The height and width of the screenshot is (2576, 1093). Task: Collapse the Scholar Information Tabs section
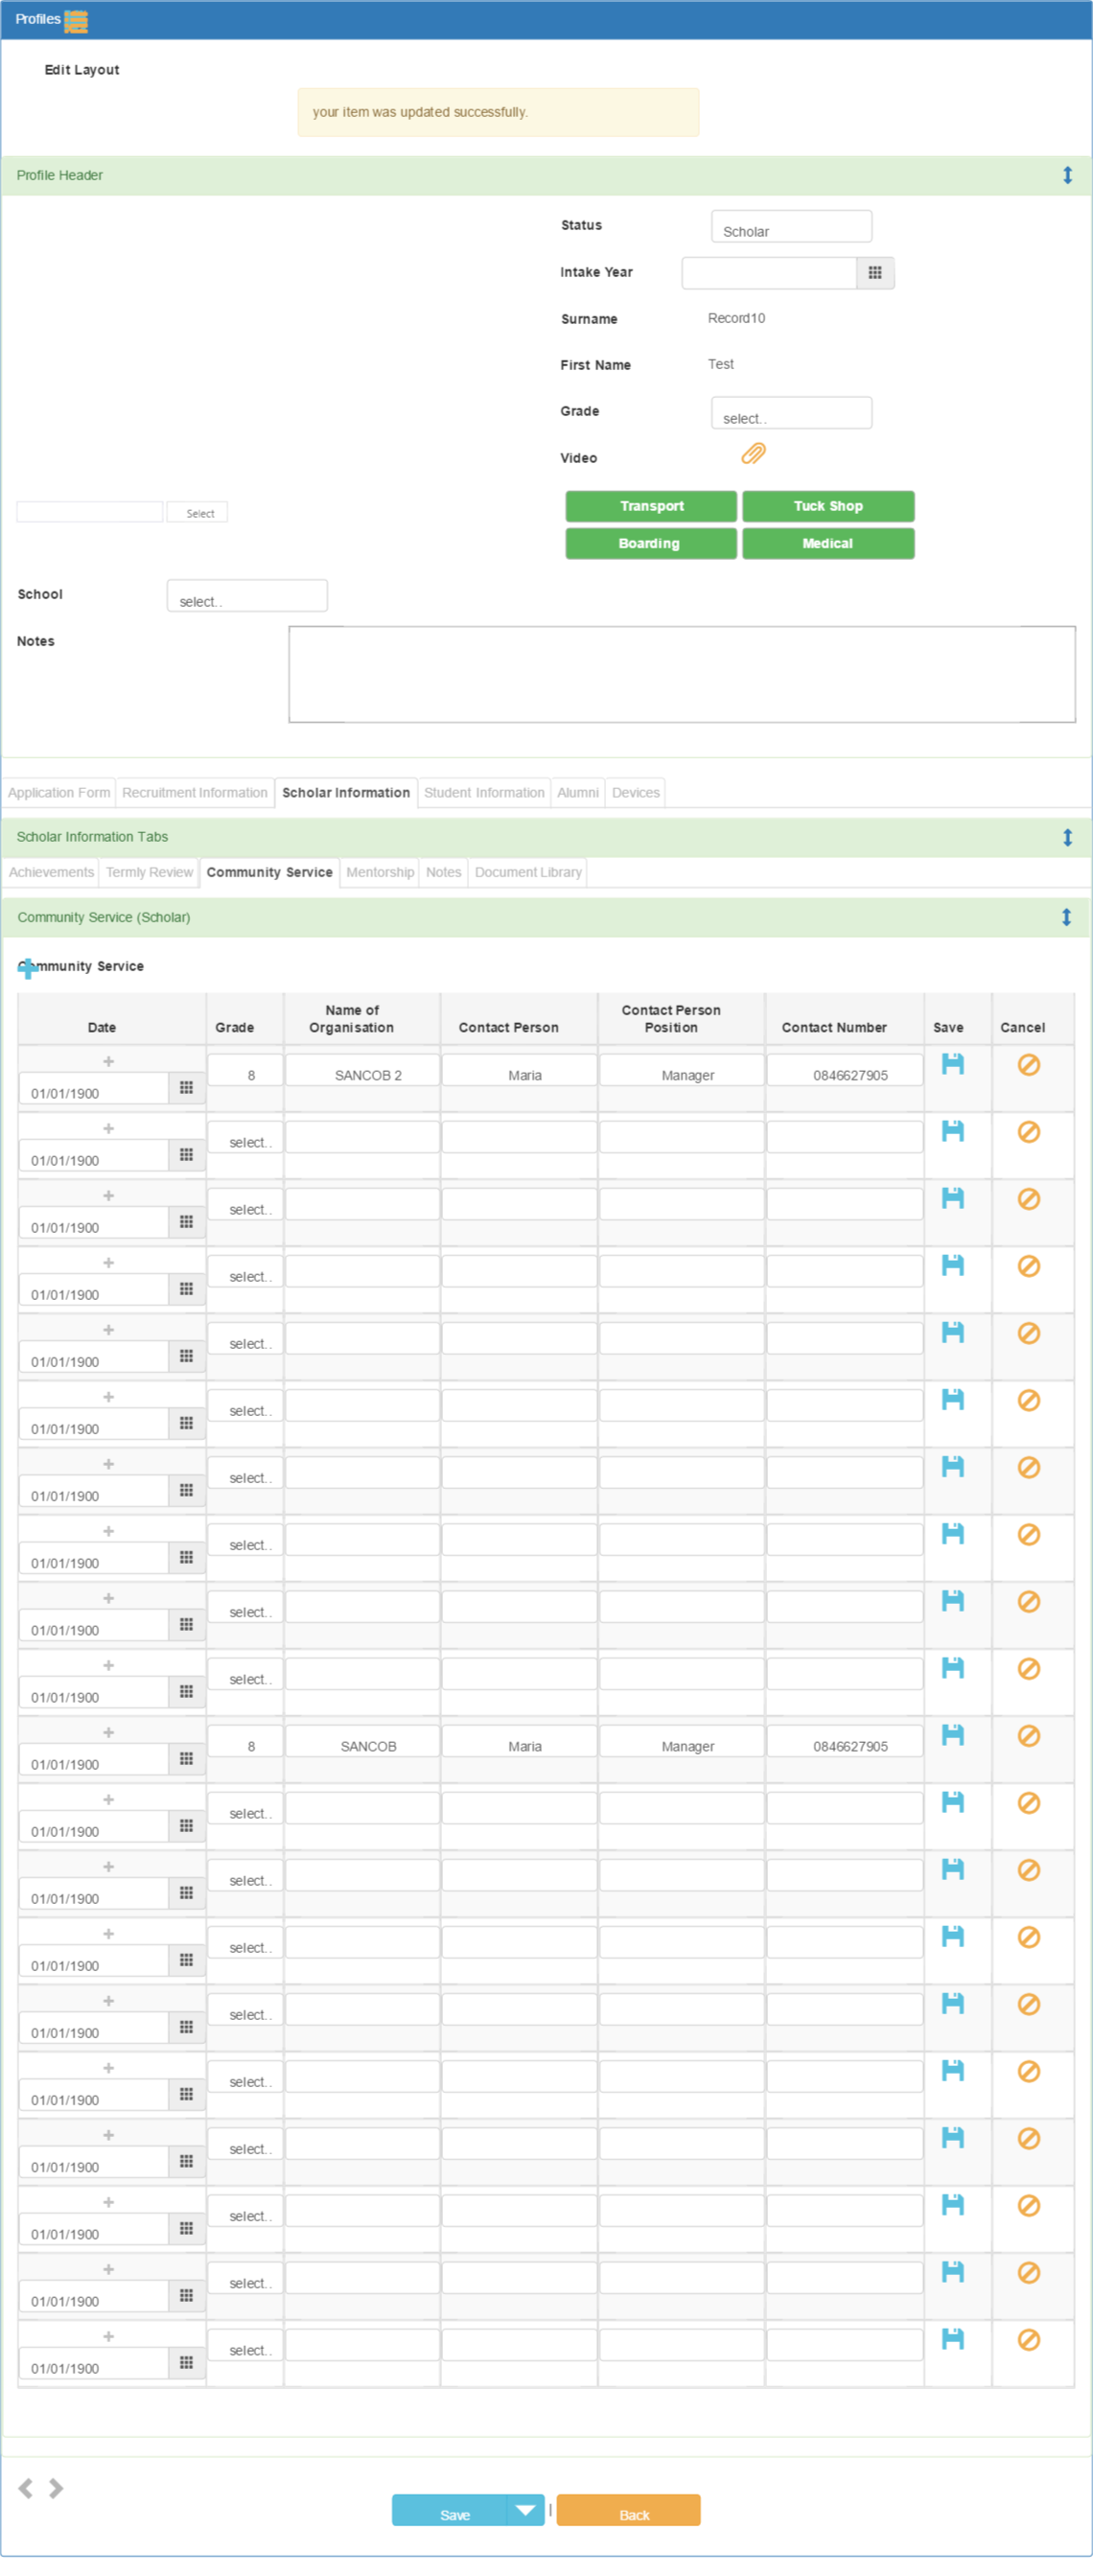1067,837
